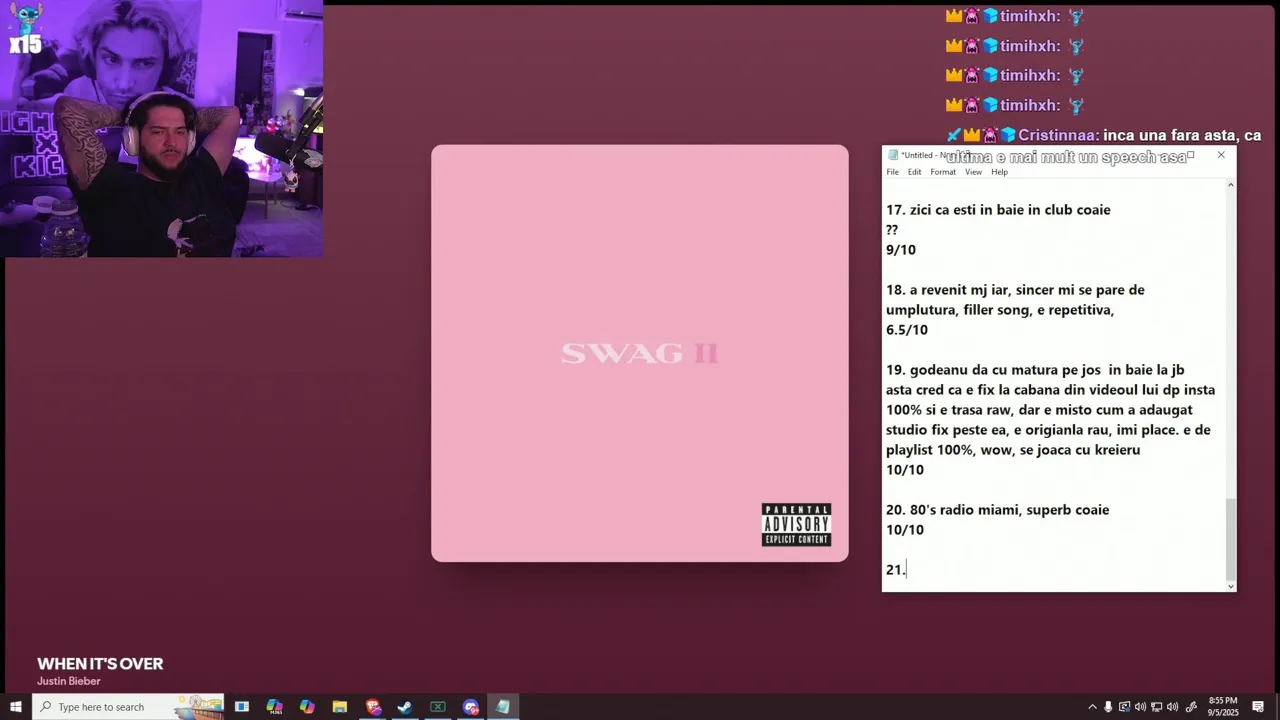Click the song title WHEN IT'S OVER

(x=100, y=664)
